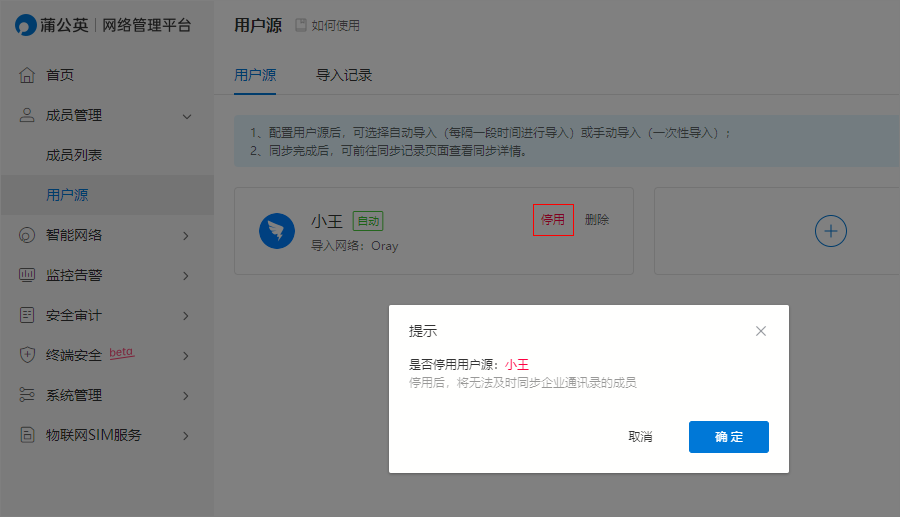Click the plus icon to add user source

pyautogui.click(x=831, y=231)
